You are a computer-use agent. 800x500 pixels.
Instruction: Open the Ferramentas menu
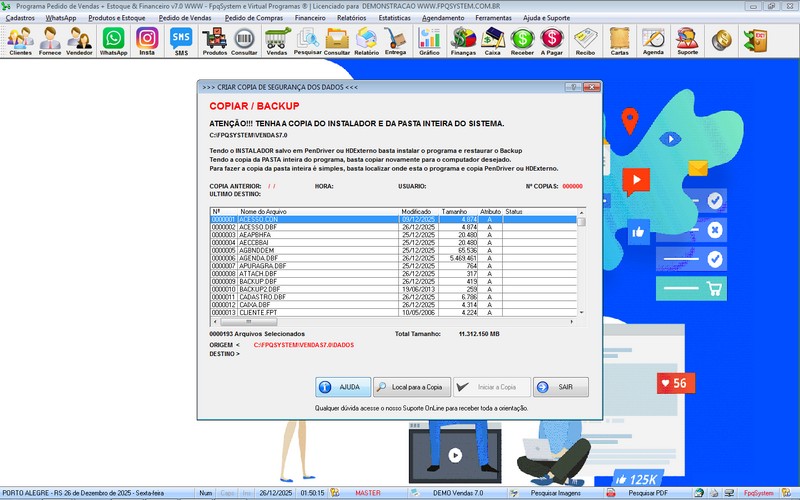point(493,18)
